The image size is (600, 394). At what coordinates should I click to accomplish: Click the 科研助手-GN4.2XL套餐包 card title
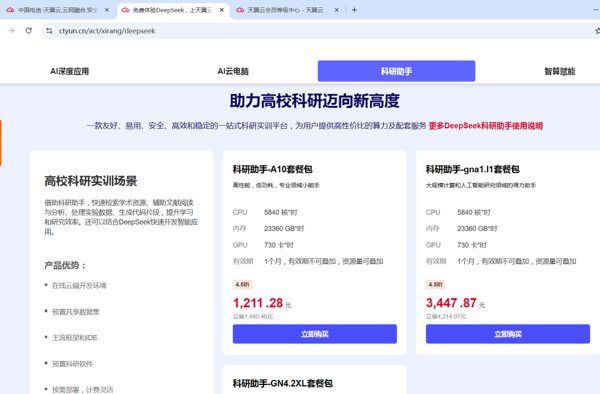coord(282,383)
